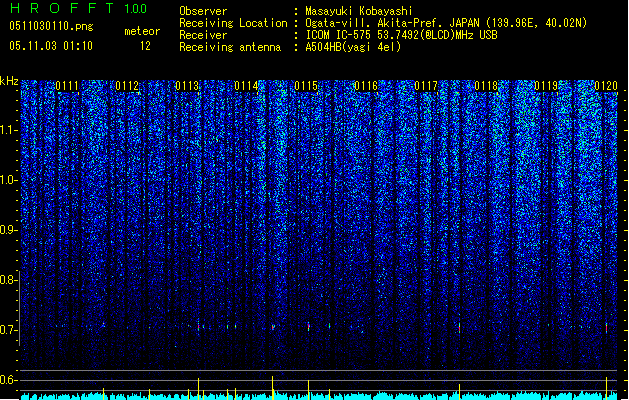Click time marker 0117
The width and height of the screenshot is (629, 400).
coord(426,86)
